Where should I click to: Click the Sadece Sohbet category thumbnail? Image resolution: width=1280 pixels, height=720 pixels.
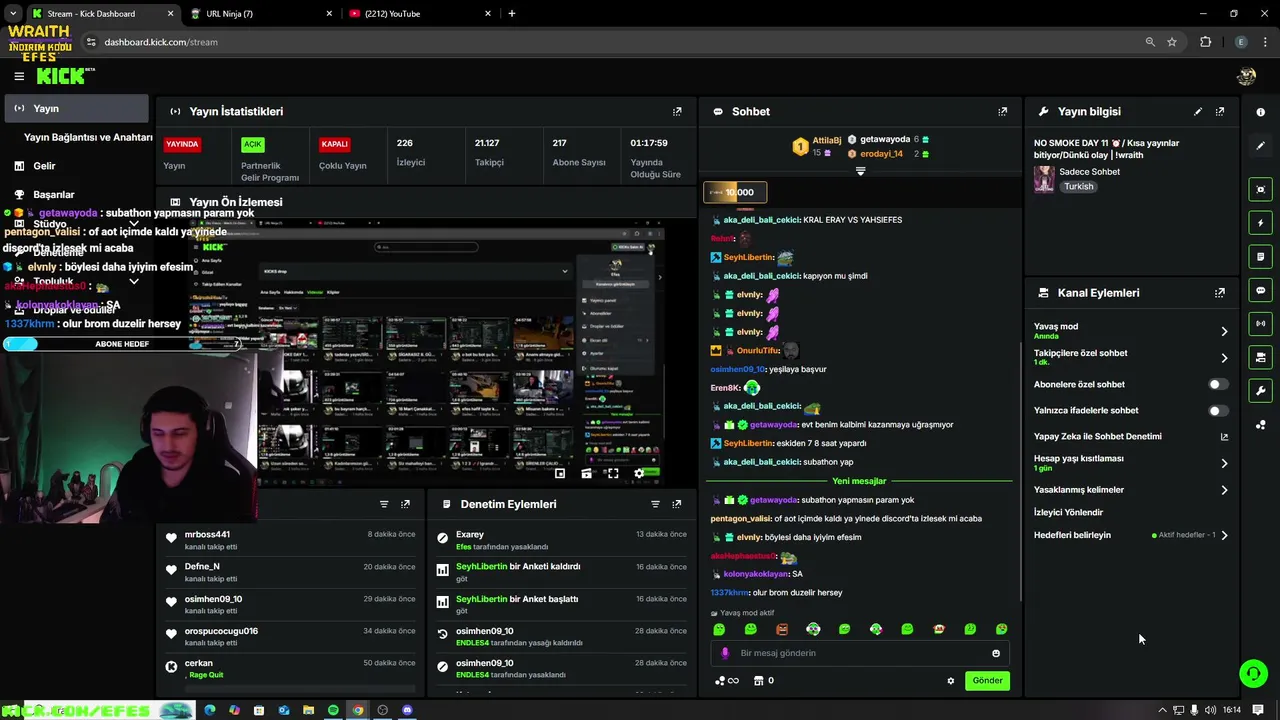[1044, 179]
